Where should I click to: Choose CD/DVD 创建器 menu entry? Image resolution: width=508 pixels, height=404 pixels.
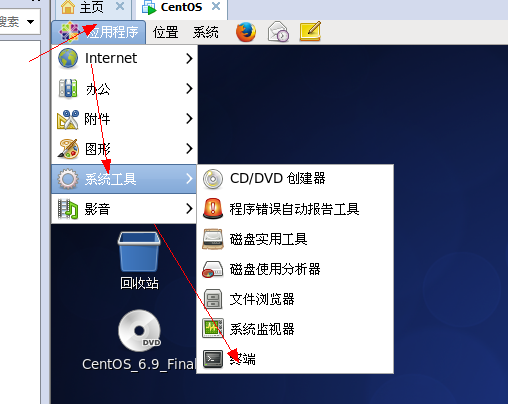point(295,179)
